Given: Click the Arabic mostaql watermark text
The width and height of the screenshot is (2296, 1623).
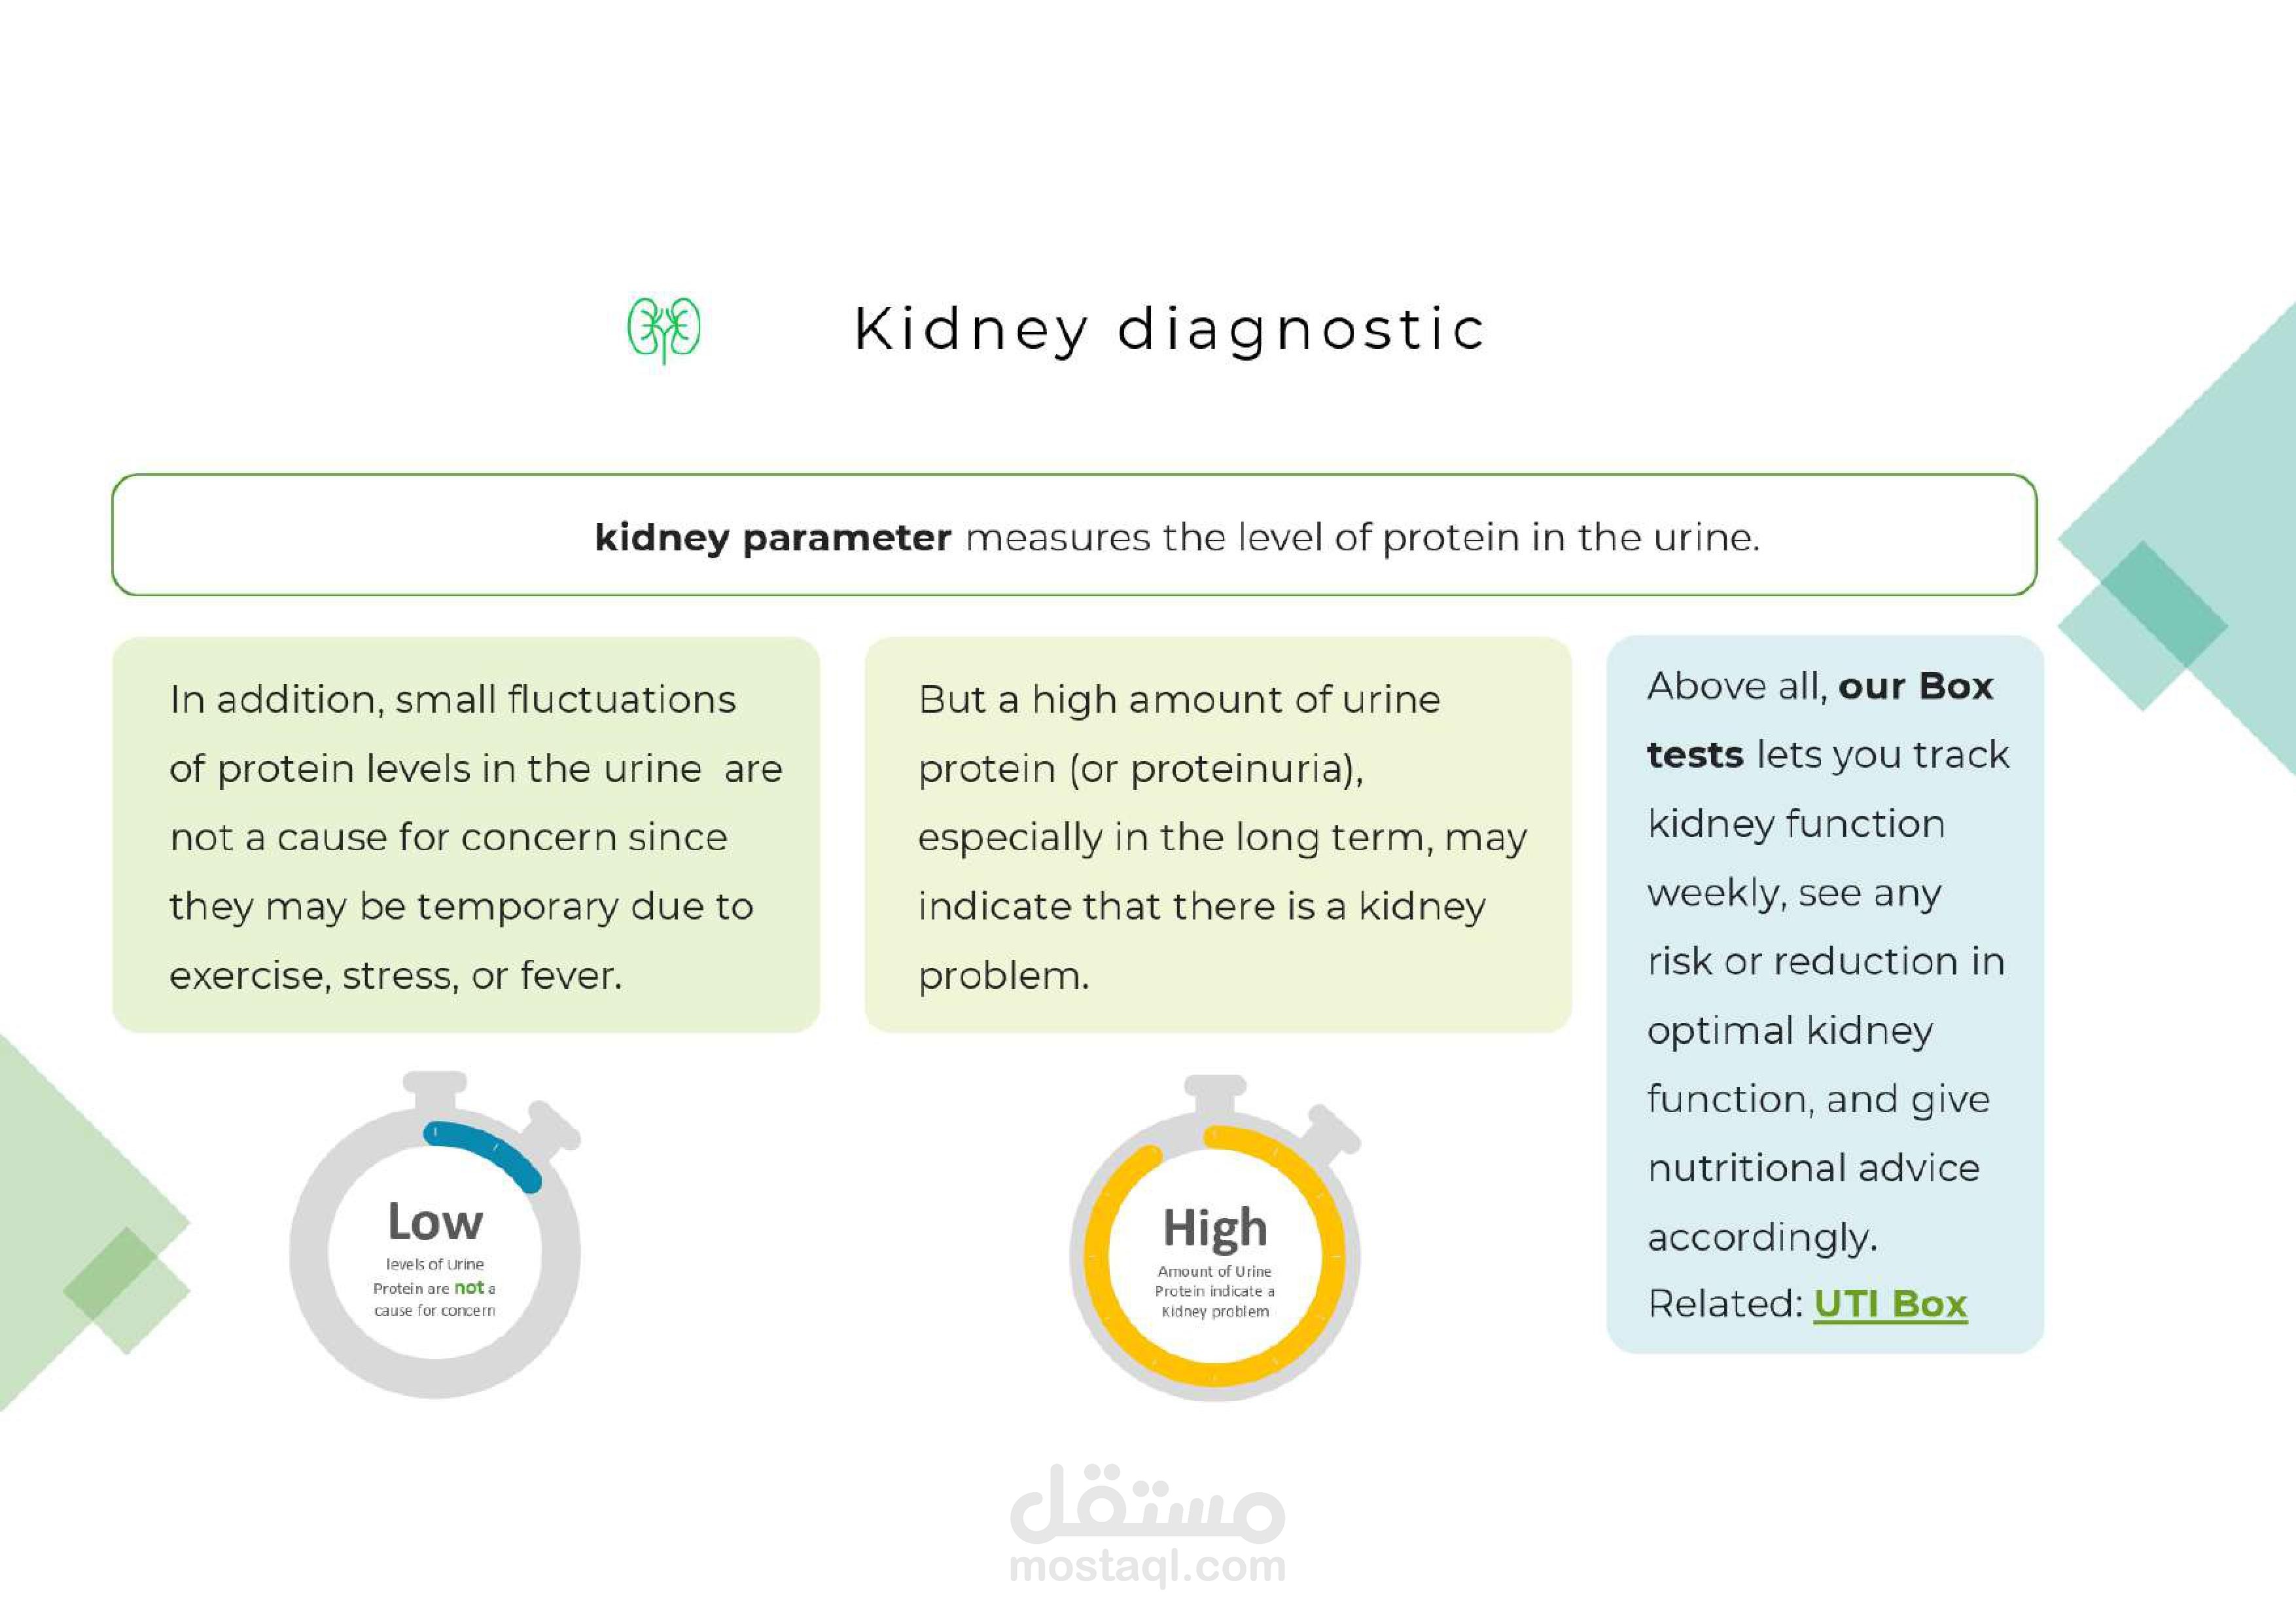Looking at the screenshot, I should (1147, 1504).
